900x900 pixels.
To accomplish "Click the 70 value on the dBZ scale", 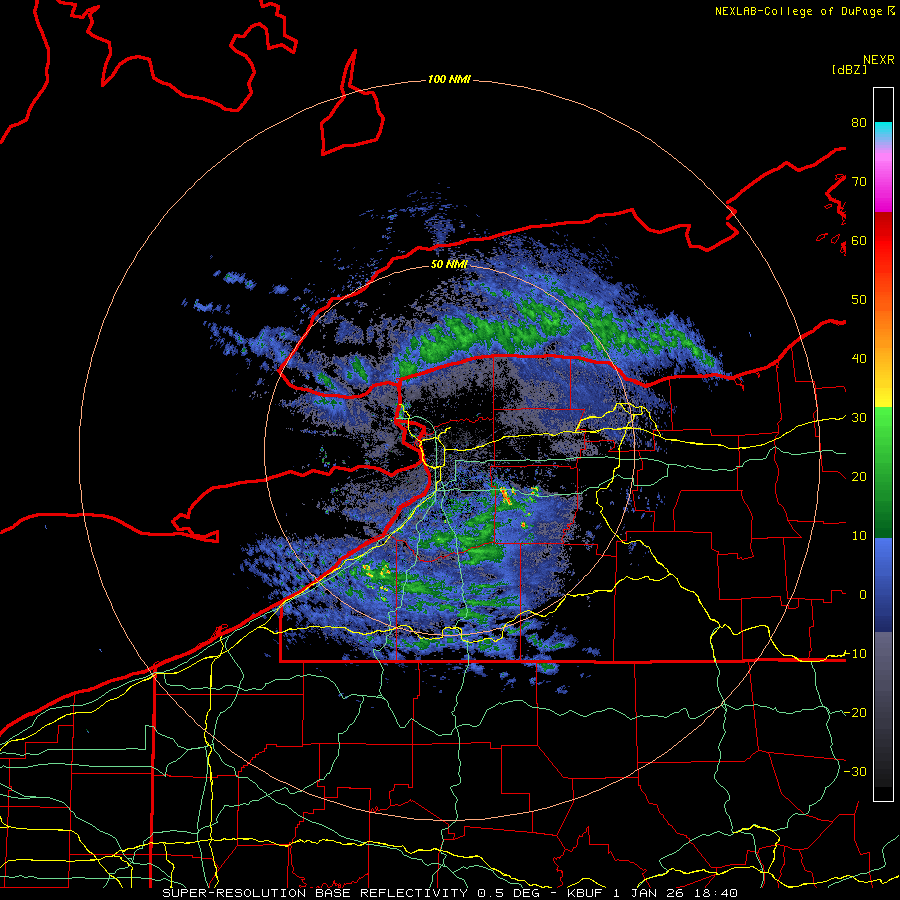I will 859,182.
